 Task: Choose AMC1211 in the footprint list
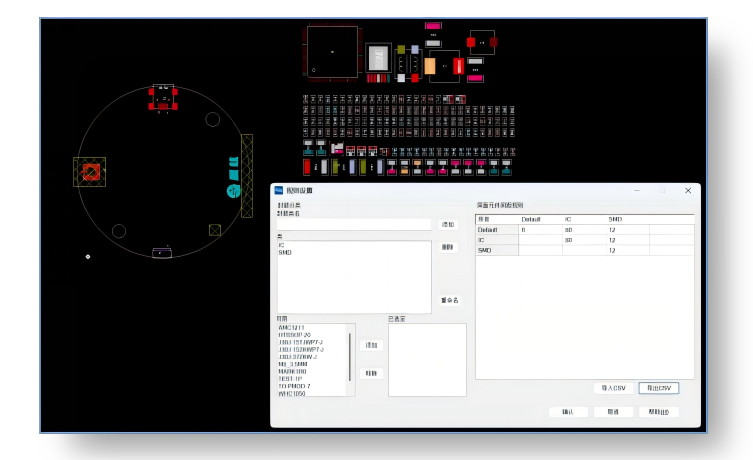[x=291, y=327]
